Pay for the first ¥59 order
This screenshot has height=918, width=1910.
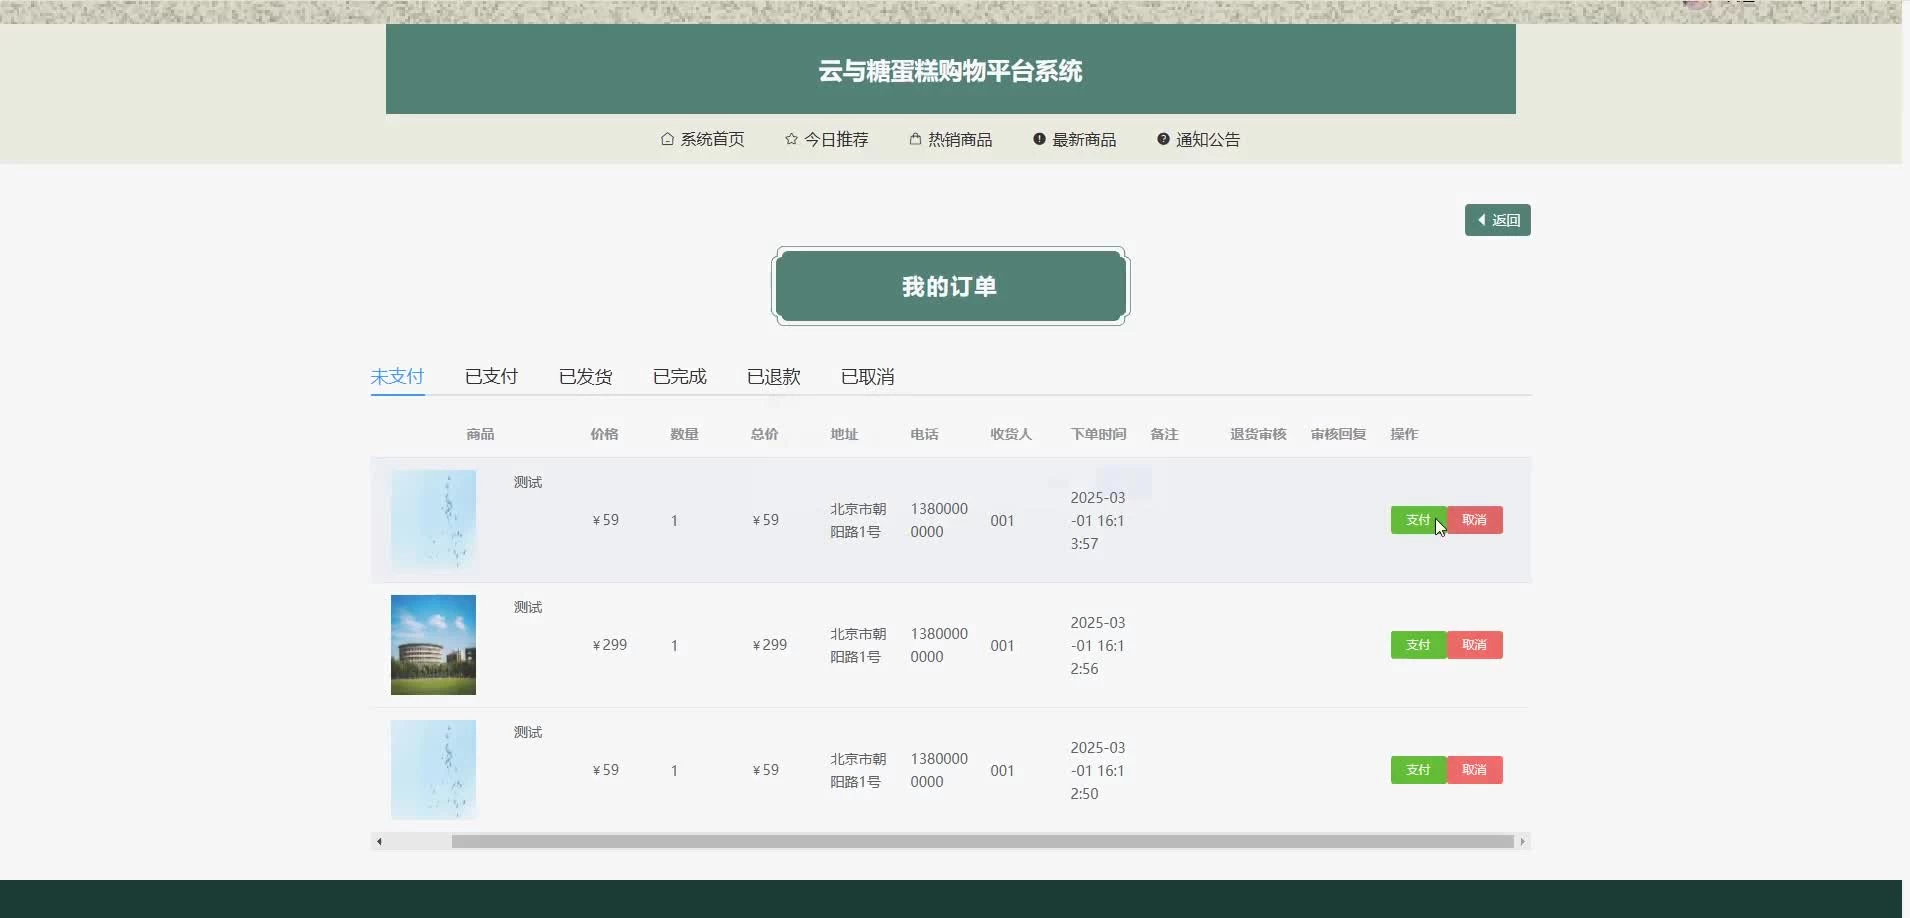click(x=1417, y=520)
